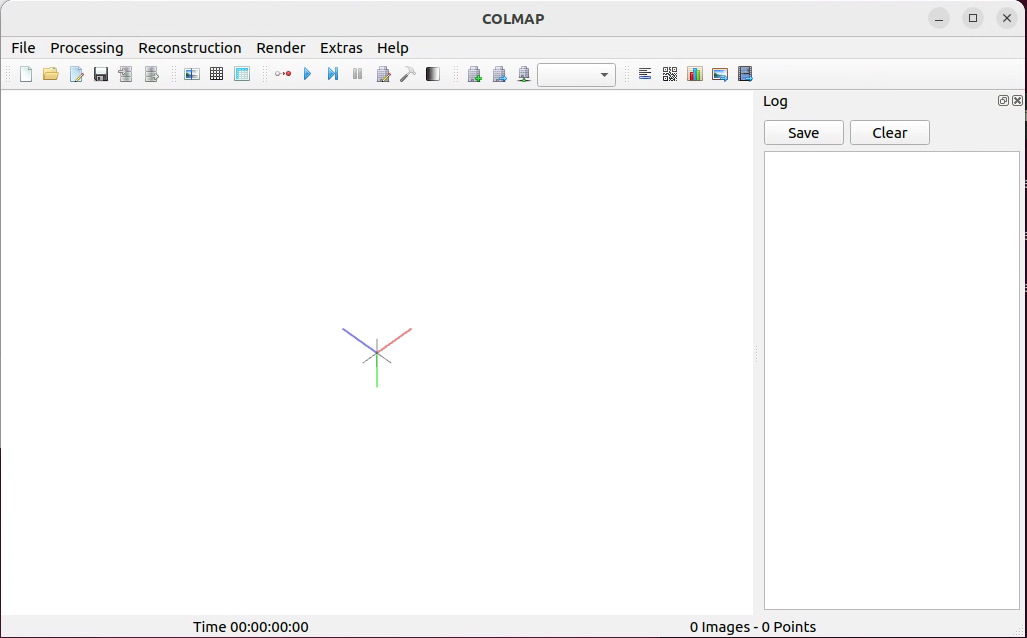1027x638 pixels.
Task: Click the Save button in Log panel
Action: (x=804, y=132)
